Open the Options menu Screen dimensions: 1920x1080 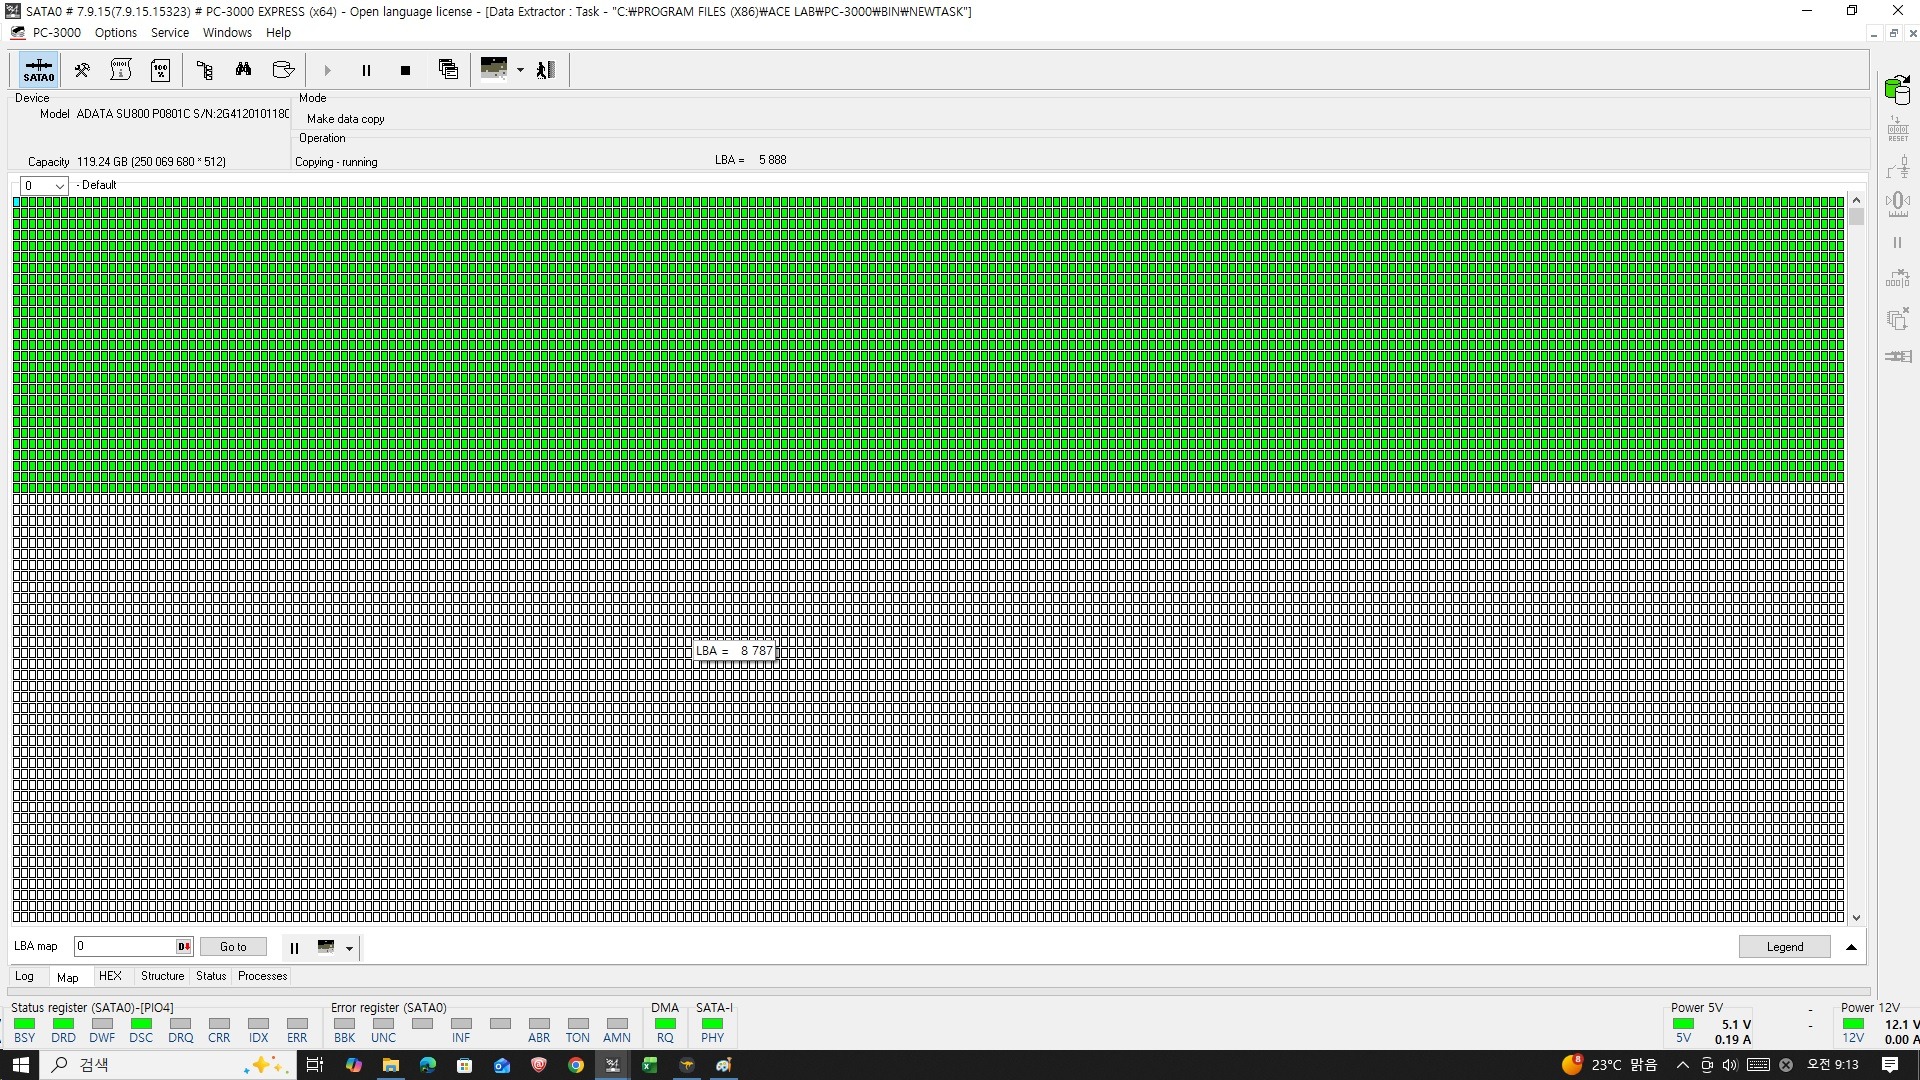116,33
